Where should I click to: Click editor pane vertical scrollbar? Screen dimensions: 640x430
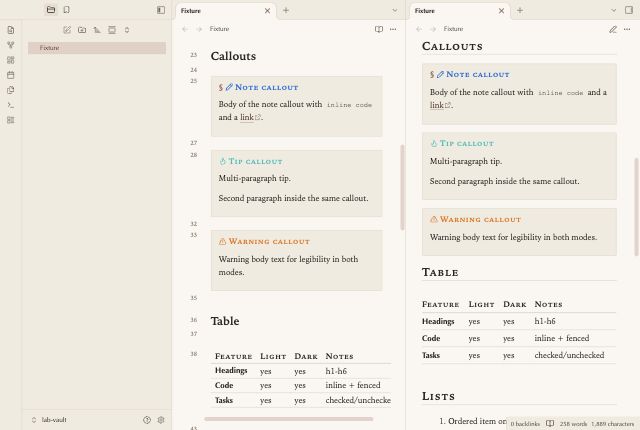point(402,187)
